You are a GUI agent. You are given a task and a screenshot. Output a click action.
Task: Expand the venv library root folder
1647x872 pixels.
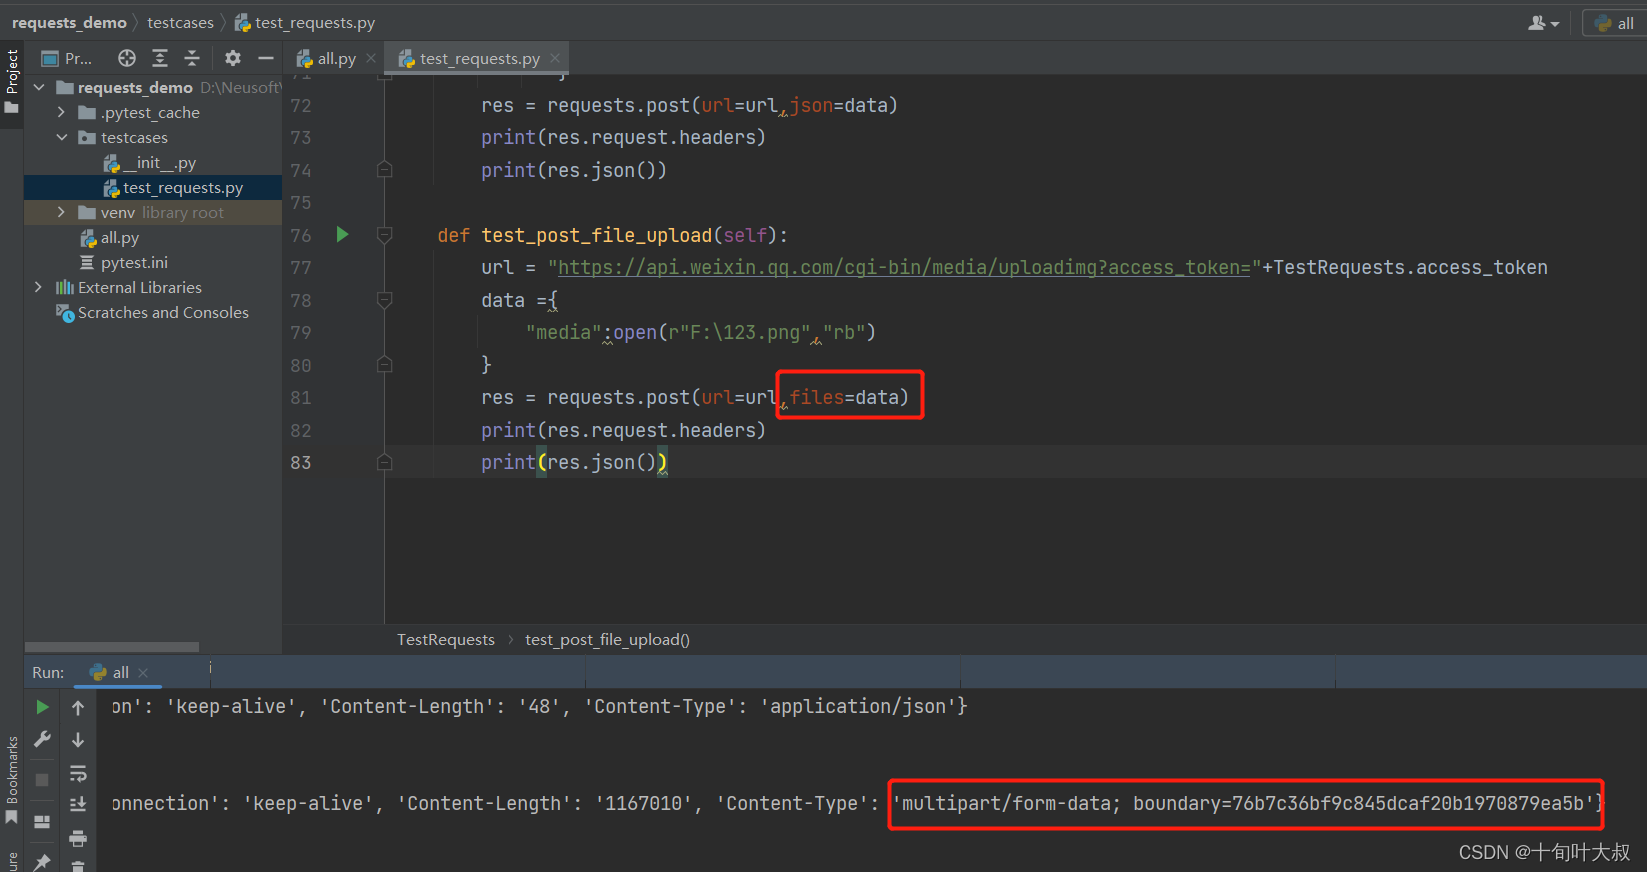pyautogui.click(x=61, y=212)
